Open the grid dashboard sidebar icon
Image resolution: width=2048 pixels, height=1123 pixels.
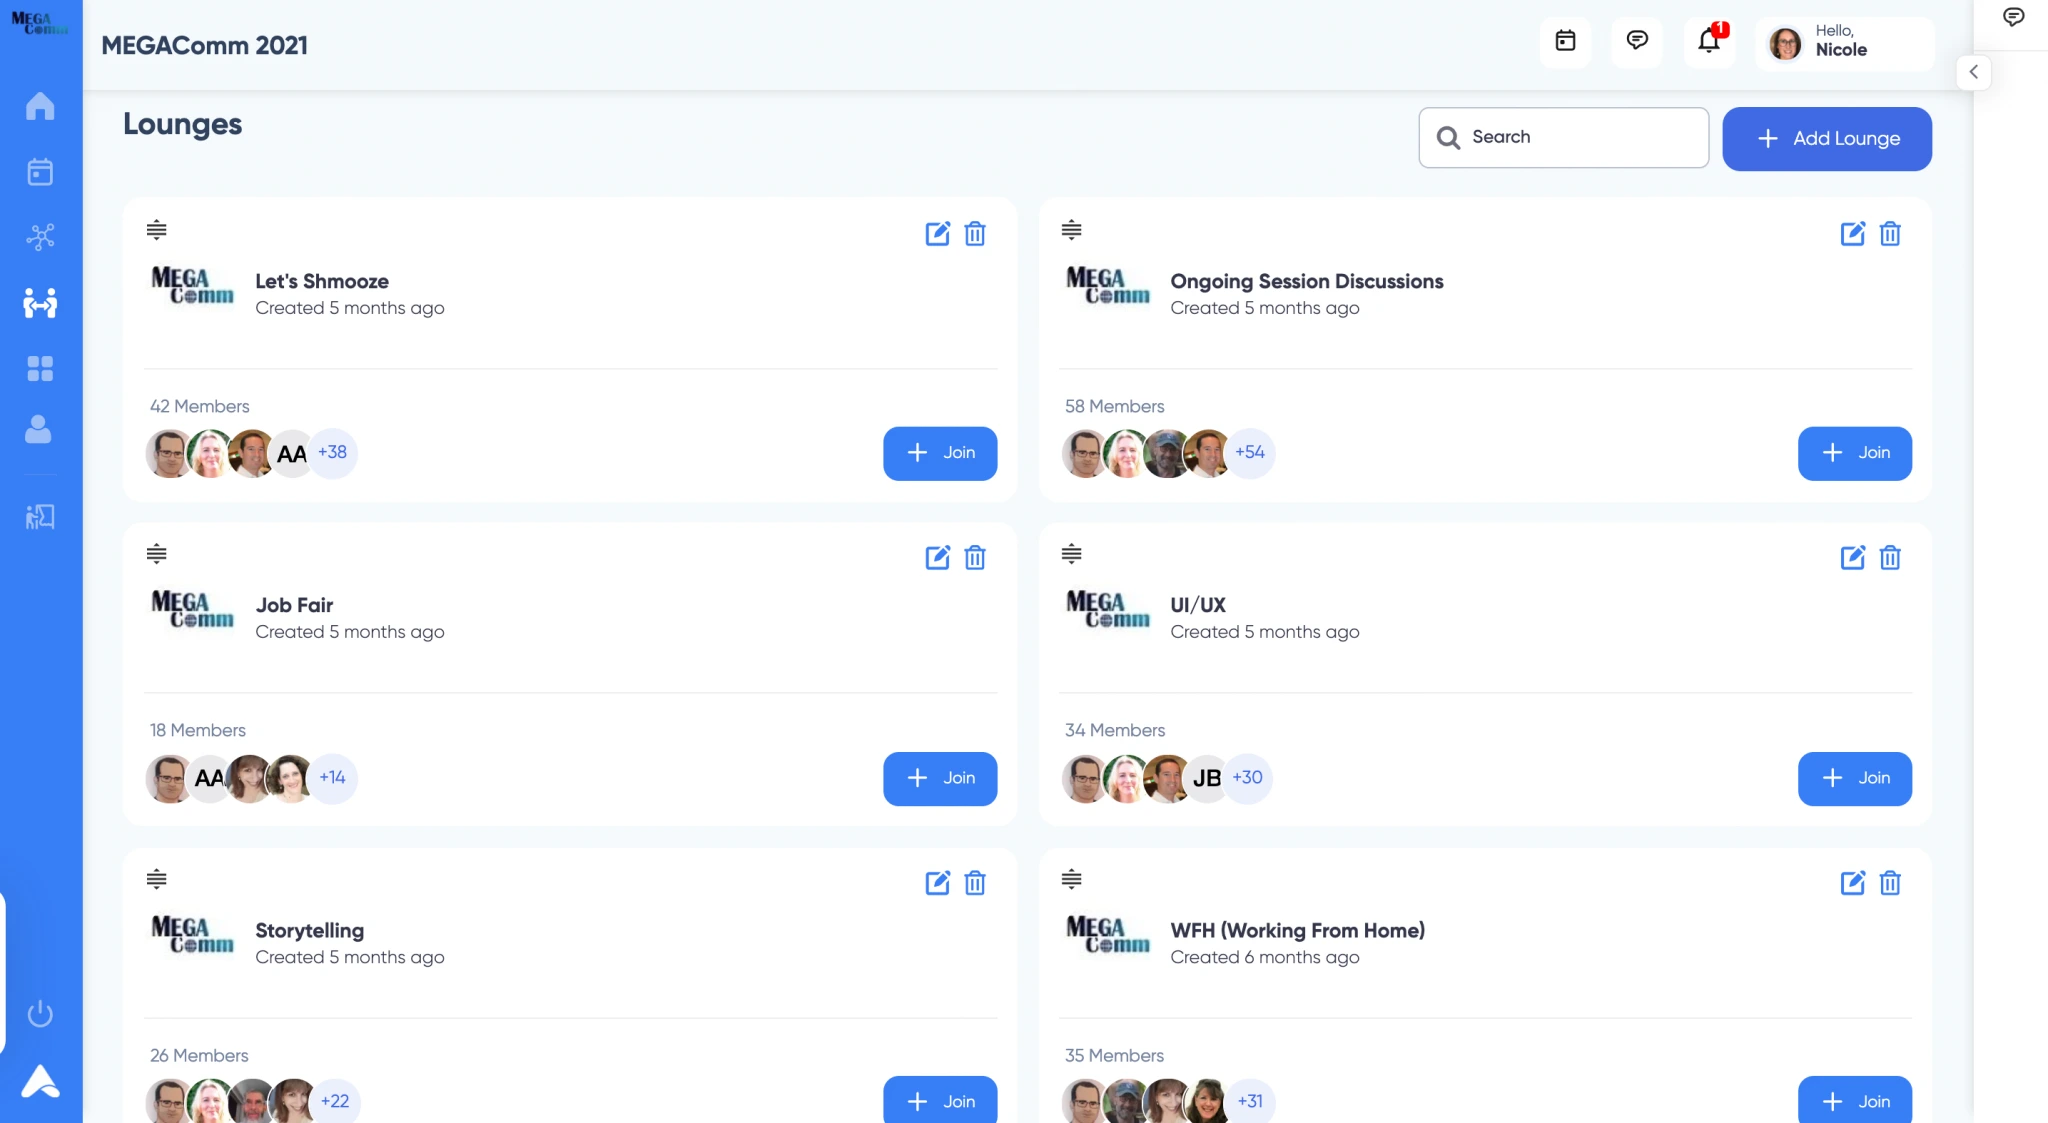(40, 369)
